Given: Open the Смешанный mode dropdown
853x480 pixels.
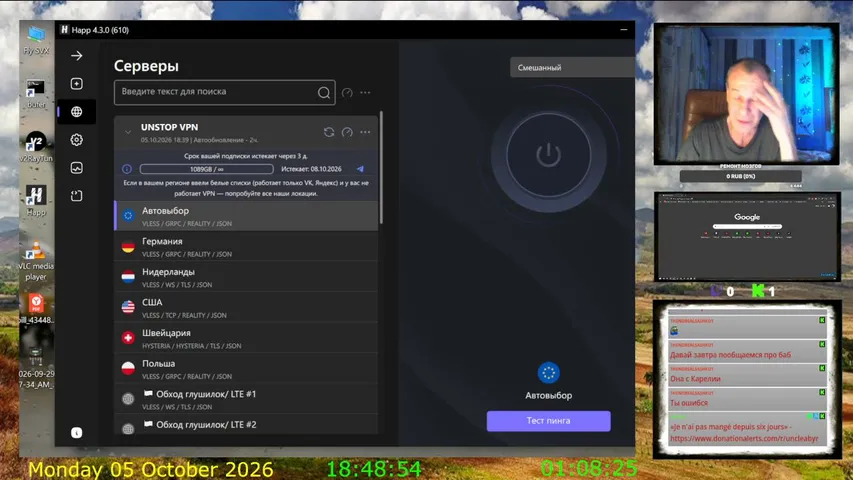Looking at the screenshot, I should pos(572,67).
